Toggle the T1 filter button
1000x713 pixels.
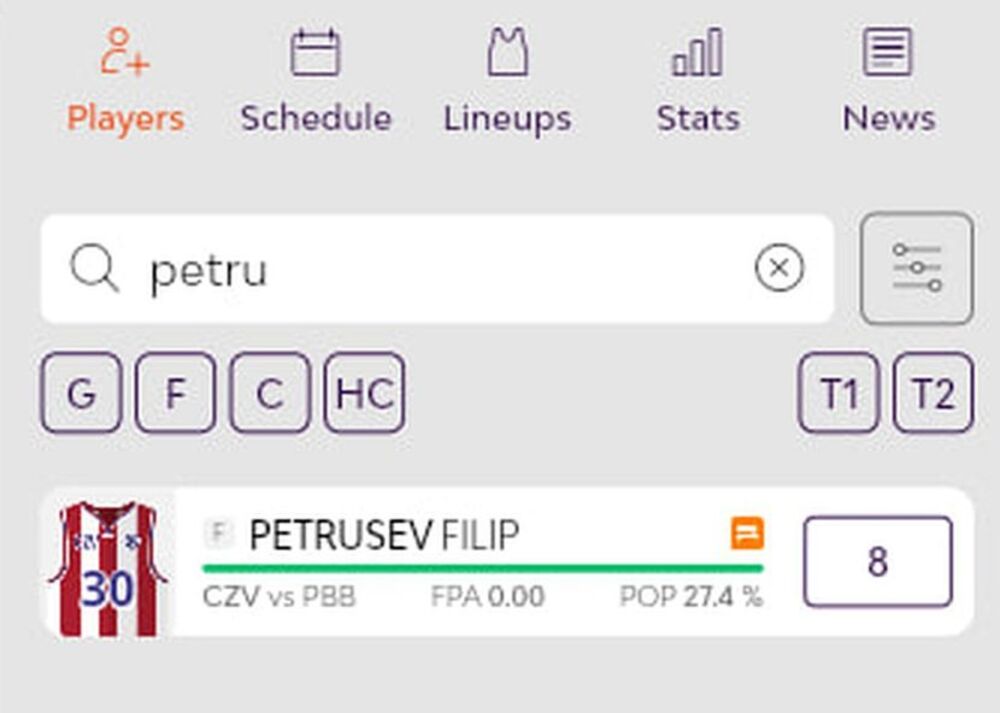point(838,393)
